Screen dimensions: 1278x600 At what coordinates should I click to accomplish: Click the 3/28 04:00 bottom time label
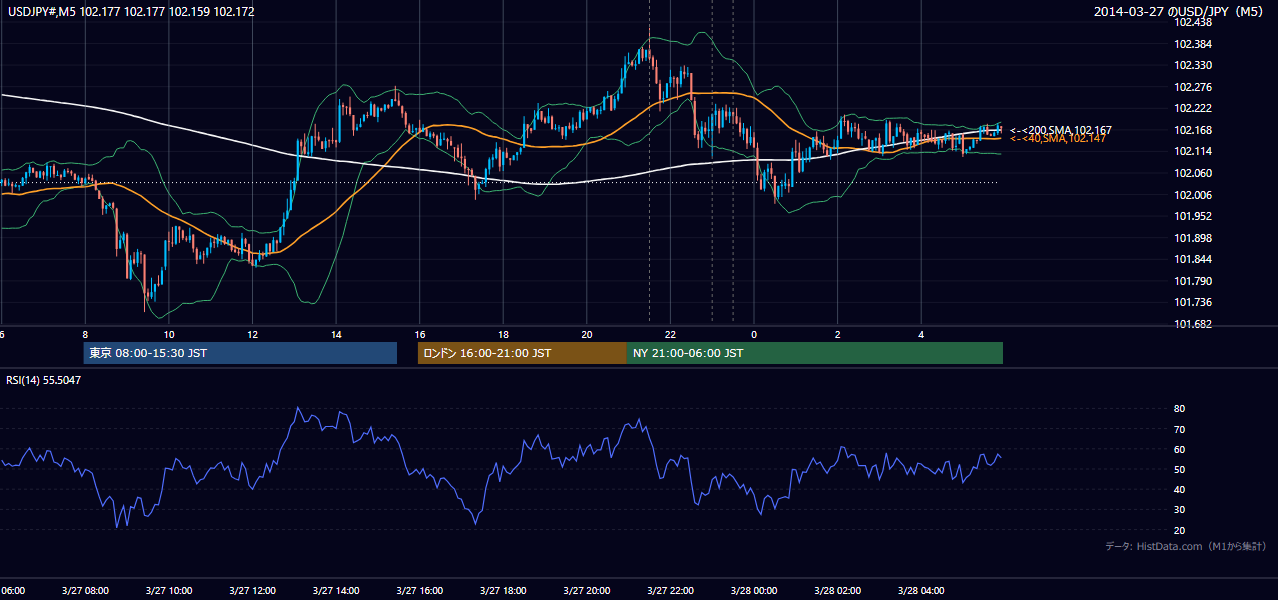[921, 591]
